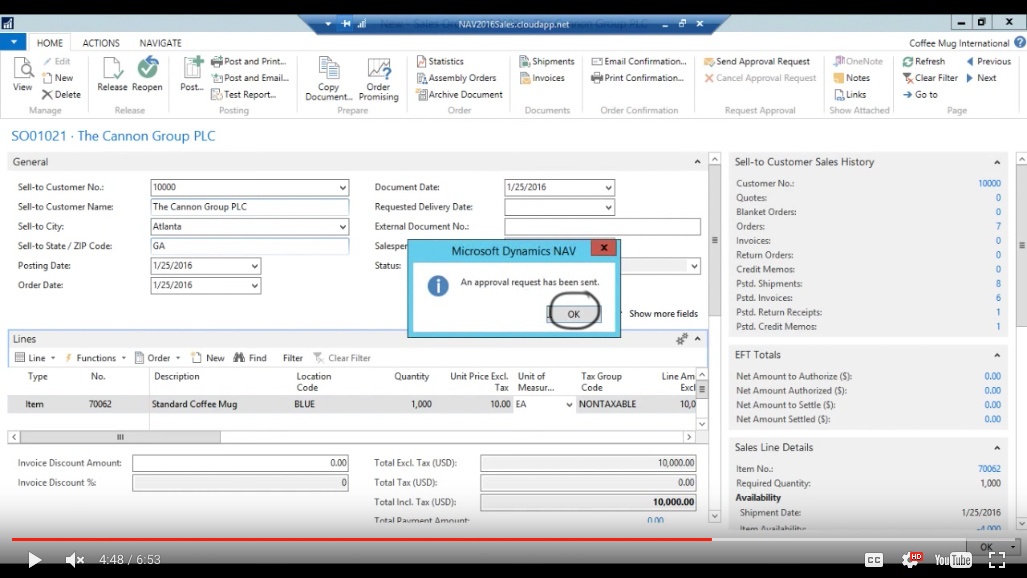This screenshot has height=578, width=1027.
Task: Open Shipments documents
Action: point(546,61)
